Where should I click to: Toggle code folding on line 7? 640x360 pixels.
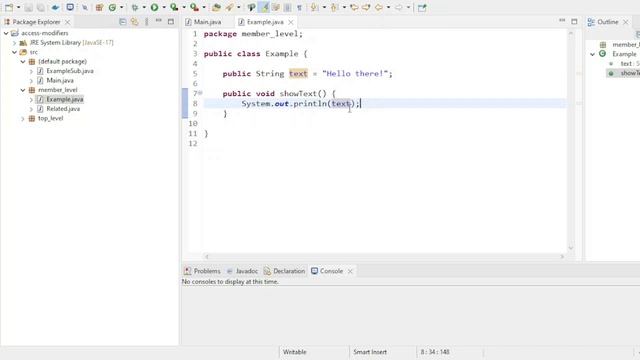(200, 93)
